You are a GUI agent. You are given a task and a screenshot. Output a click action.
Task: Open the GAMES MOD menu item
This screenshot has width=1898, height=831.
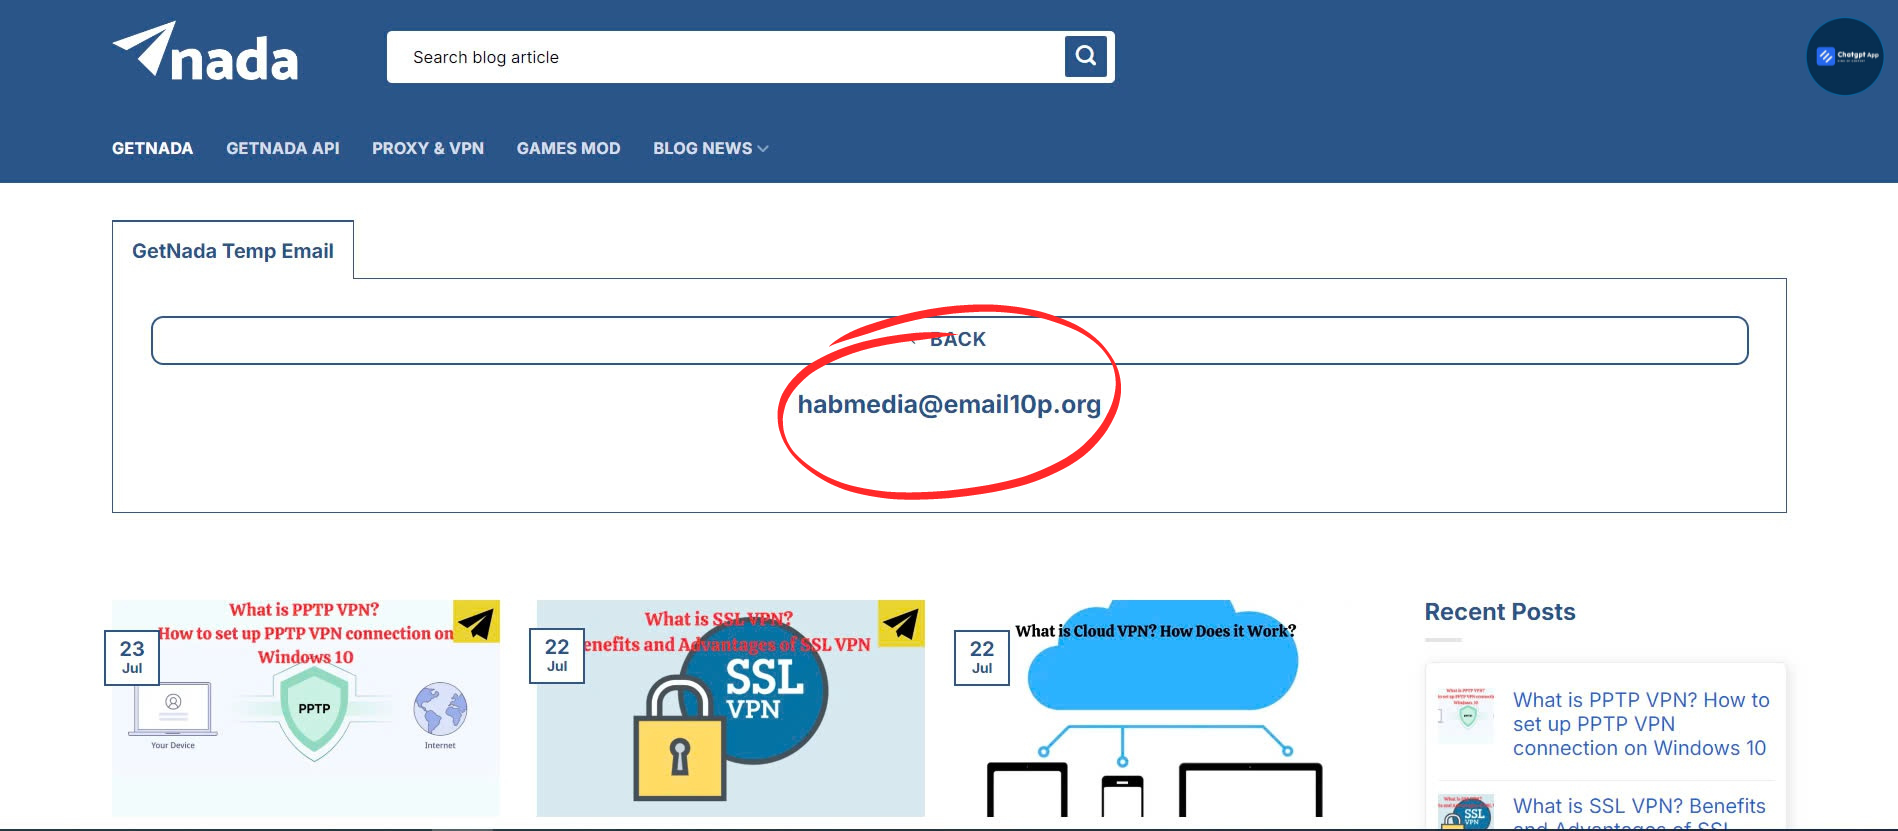568,148
